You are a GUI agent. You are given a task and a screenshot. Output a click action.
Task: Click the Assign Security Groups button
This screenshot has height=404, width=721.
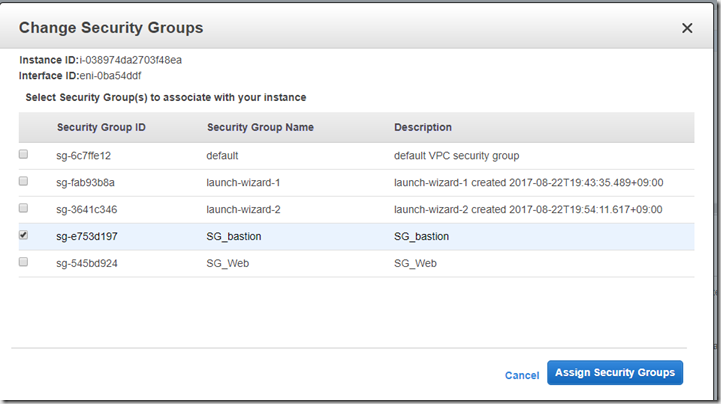(615, 373)
